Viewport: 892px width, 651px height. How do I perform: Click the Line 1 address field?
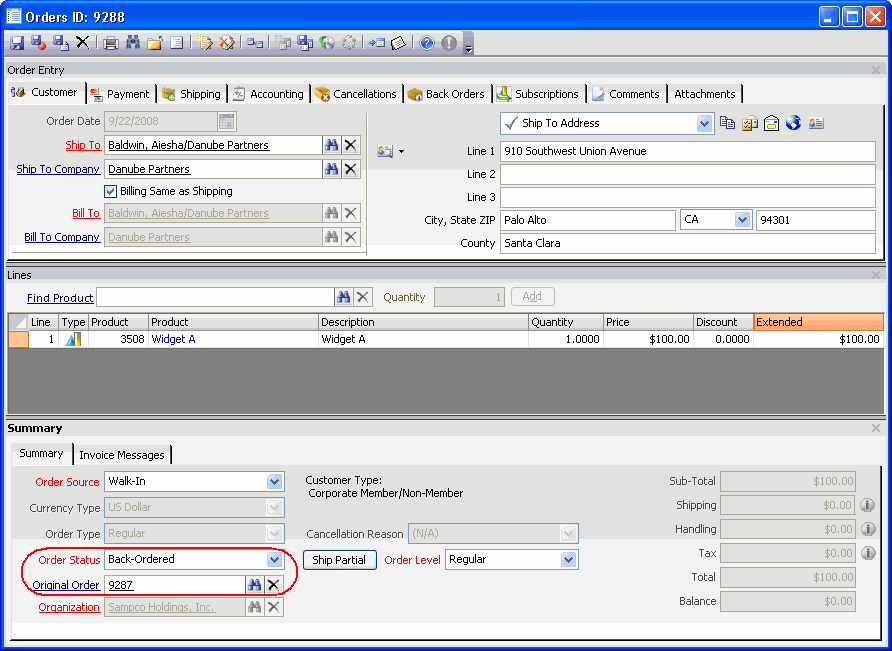tap(688, 151)
